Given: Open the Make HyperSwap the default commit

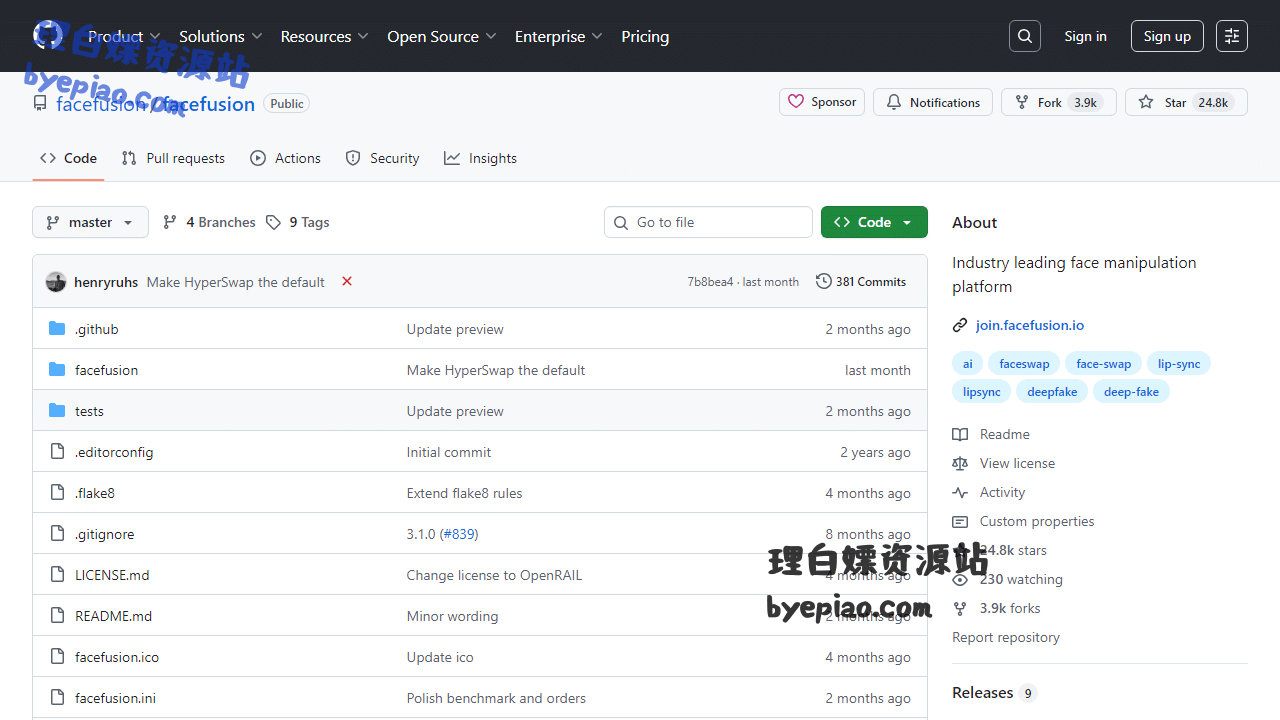Looking at the screenshot, I should (x=235, y=282).
